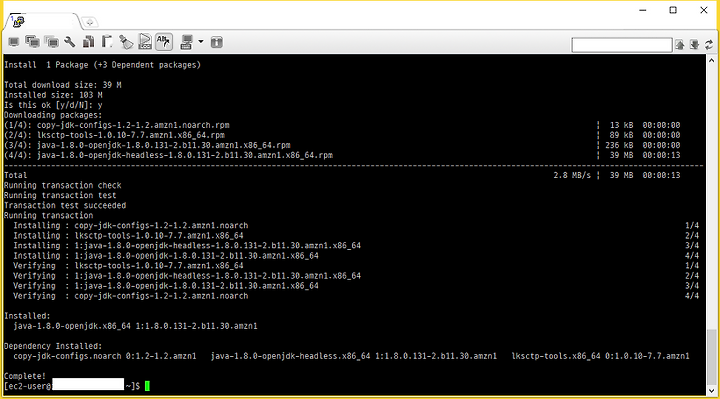
Task: Click 'Transaction test succeeded' line
Action: (65, 205)
